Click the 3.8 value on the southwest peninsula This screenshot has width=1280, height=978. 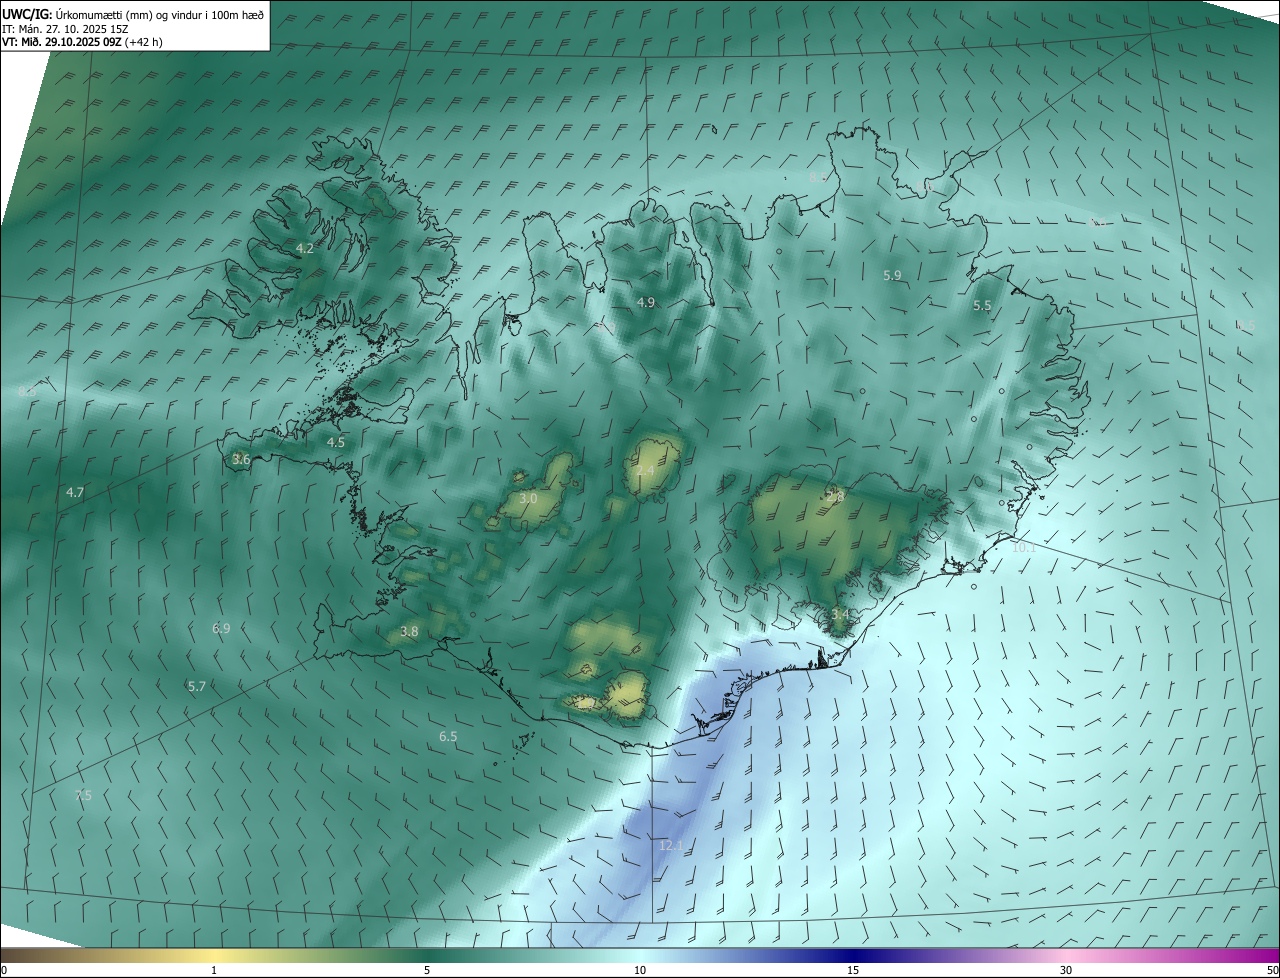[x=409, y=631]
